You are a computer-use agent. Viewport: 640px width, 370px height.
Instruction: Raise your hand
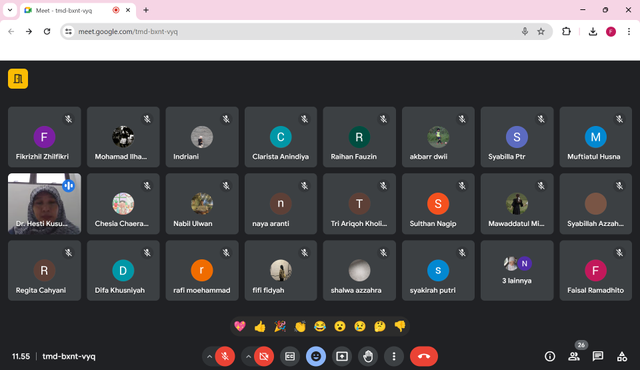click(x=368, y=356)
